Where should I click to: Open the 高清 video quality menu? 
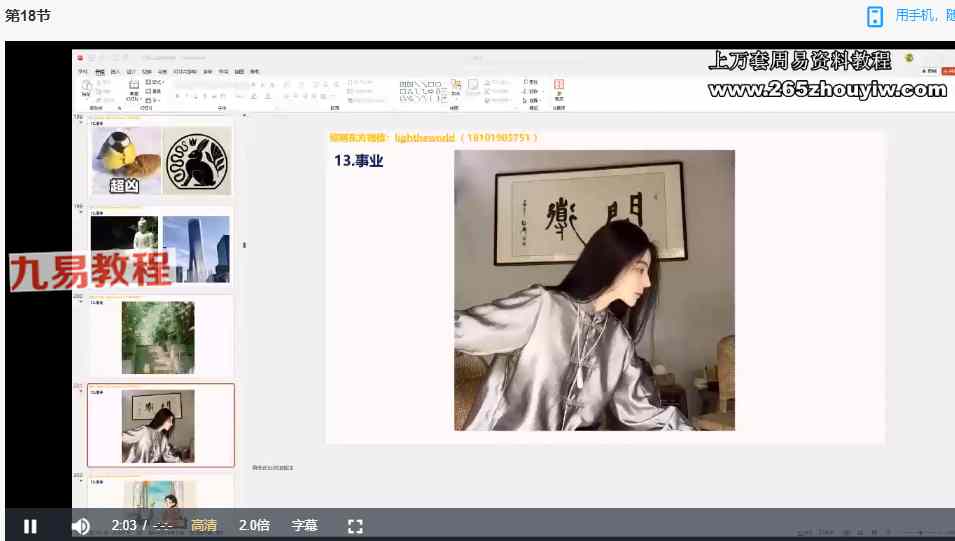204,526
